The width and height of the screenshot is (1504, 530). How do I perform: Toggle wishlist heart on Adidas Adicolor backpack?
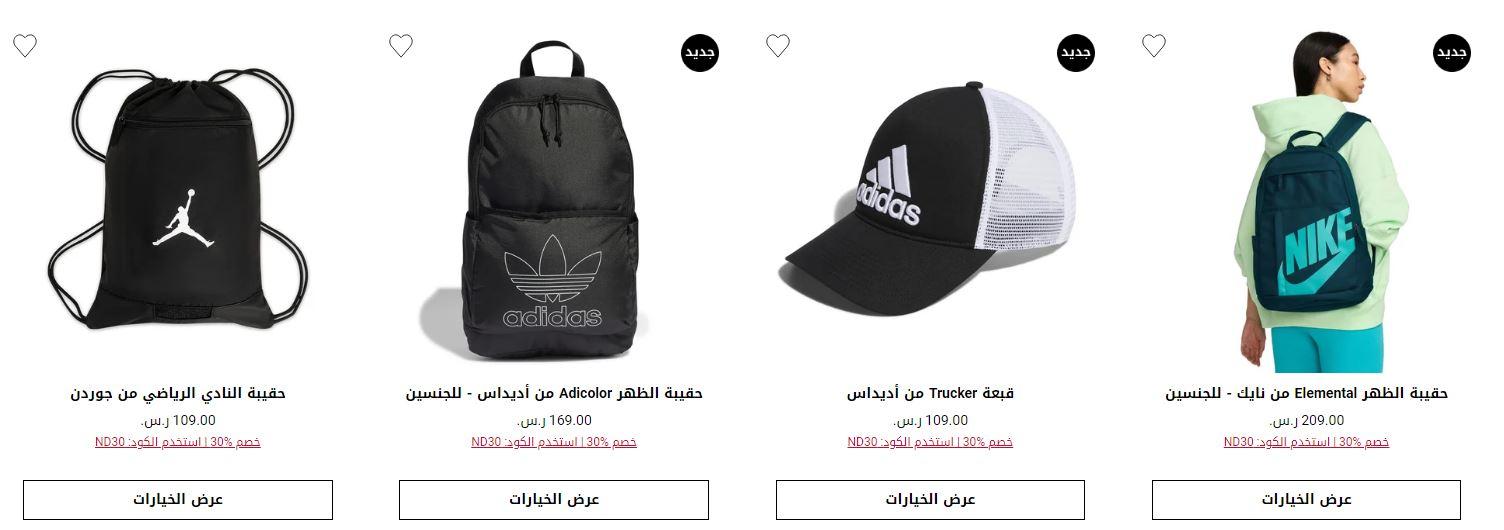click(401, 45)
